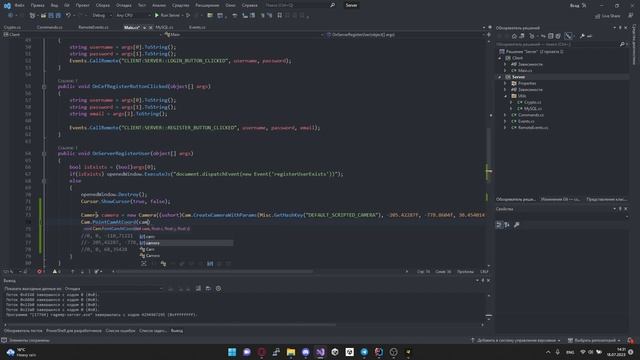Click Property Pages wrench in Properties panel
The width and height of the screenshot is (640, 360).
tap(517, 225)
